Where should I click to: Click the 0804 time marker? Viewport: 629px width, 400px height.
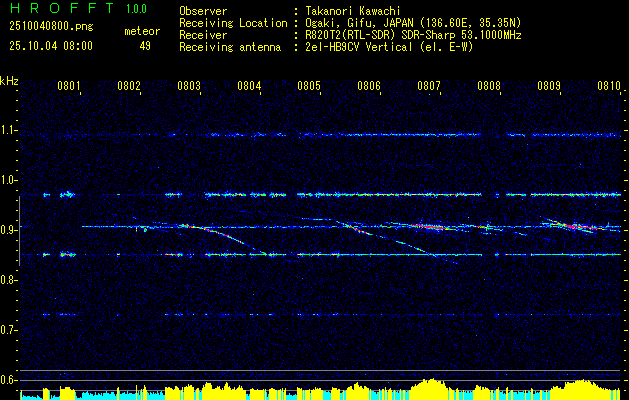coord(249,86)
